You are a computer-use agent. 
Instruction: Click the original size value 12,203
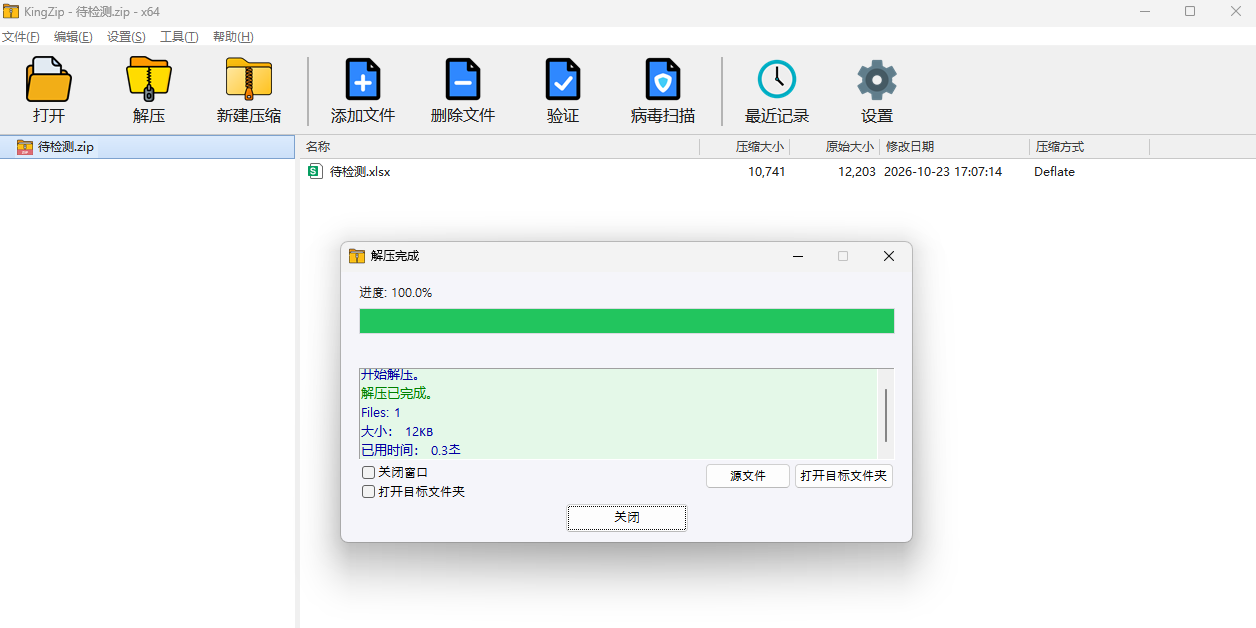tap(857, 171)
